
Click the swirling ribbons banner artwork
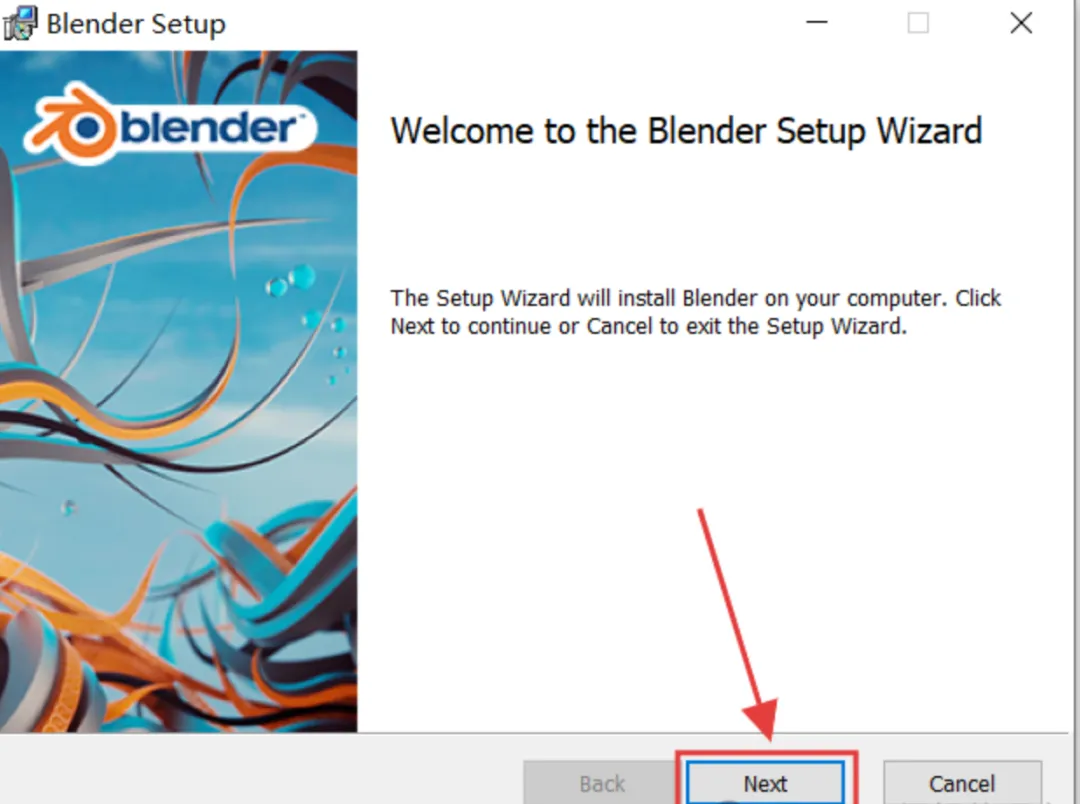point(178,391)
